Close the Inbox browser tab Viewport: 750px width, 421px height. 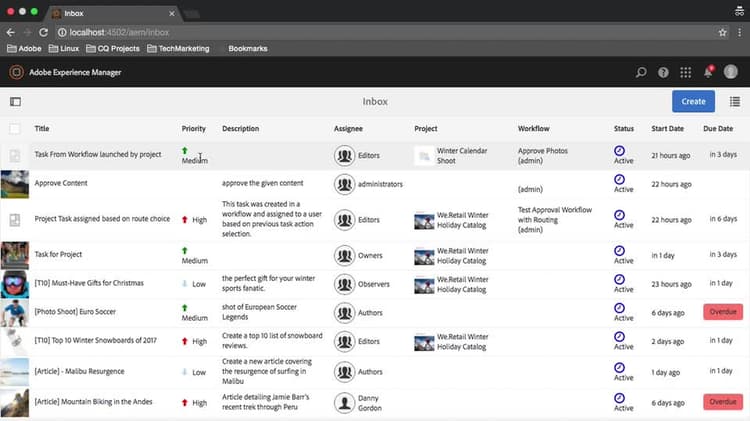coord(172,13)
